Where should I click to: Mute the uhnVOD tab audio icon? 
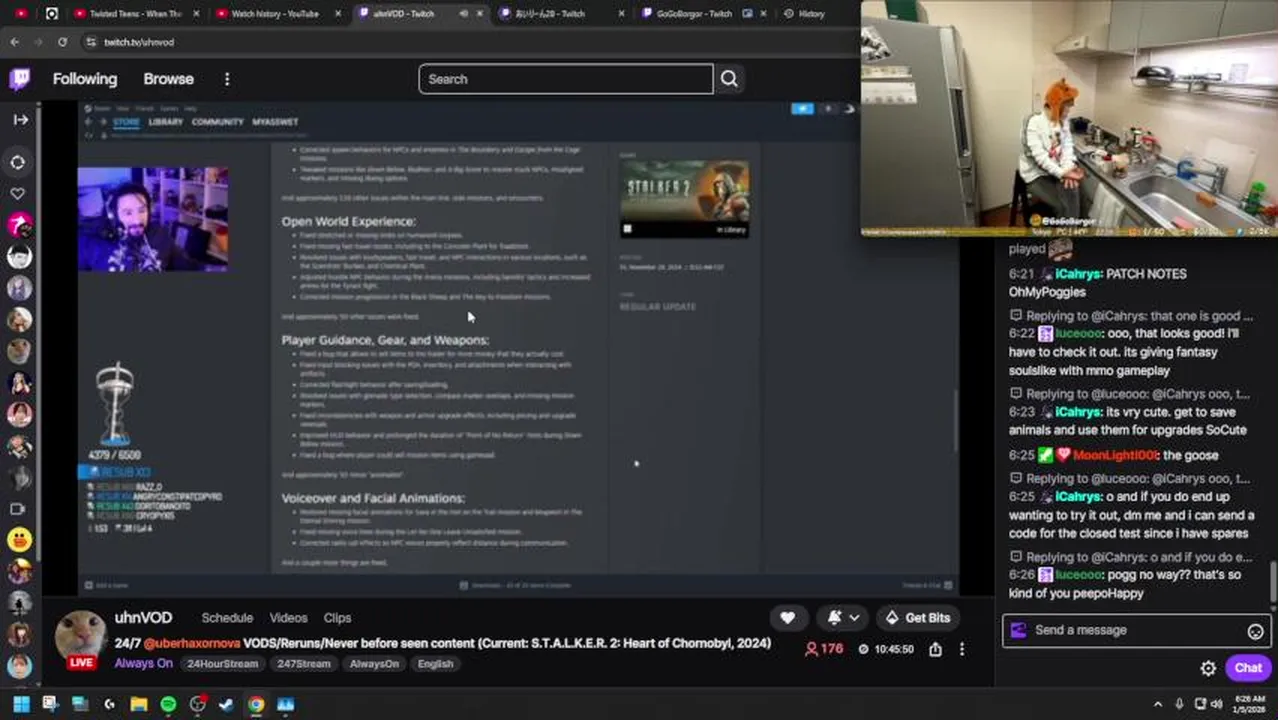click(x=463, y=14)
